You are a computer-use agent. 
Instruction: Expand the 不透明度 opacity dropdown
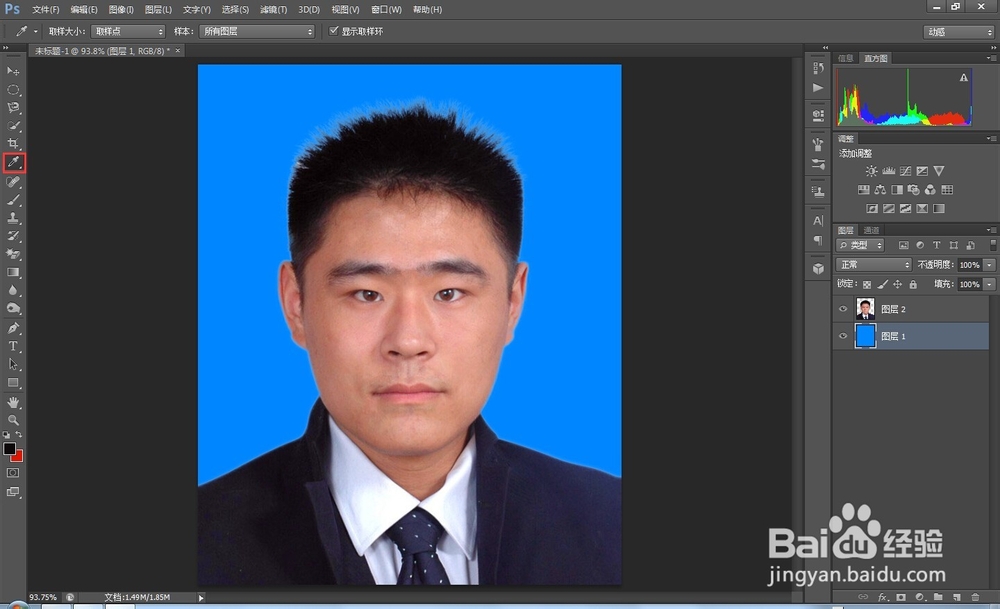[989, 265]
